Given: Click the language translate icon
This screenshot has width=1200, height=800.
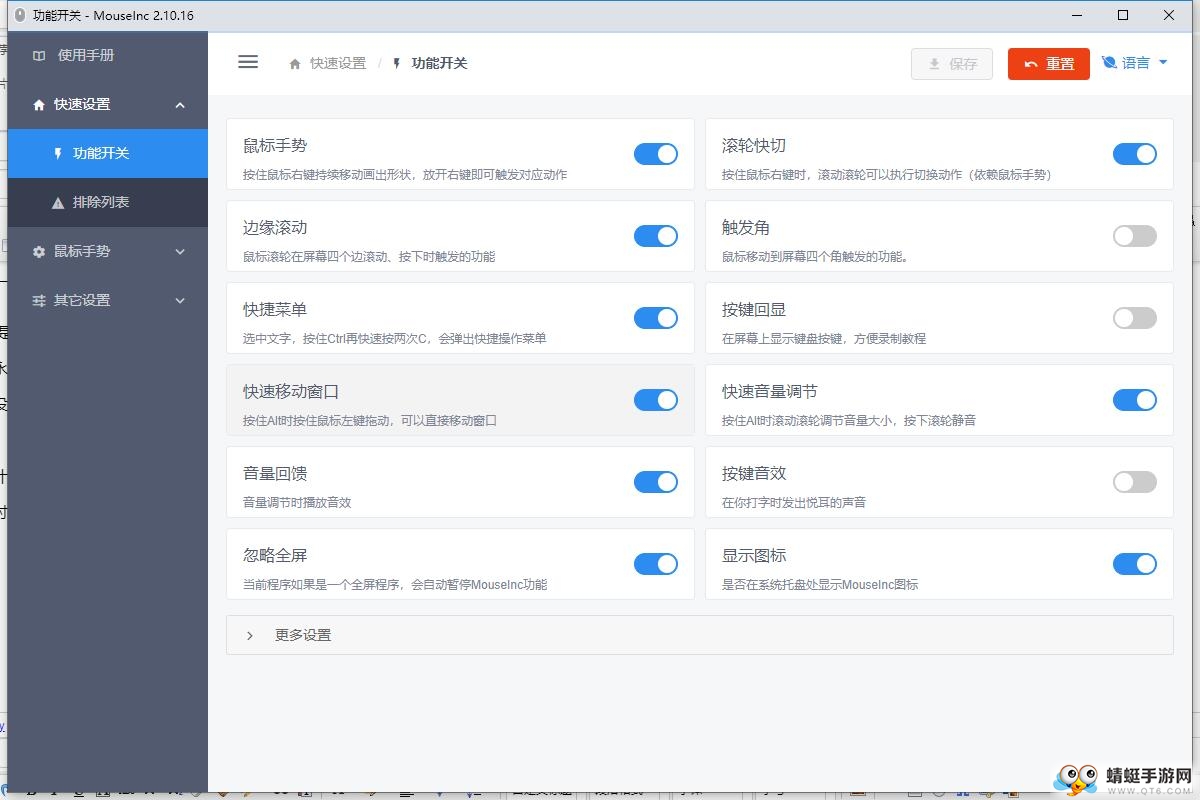Looking at the screenshot, I should point(1109,63).
